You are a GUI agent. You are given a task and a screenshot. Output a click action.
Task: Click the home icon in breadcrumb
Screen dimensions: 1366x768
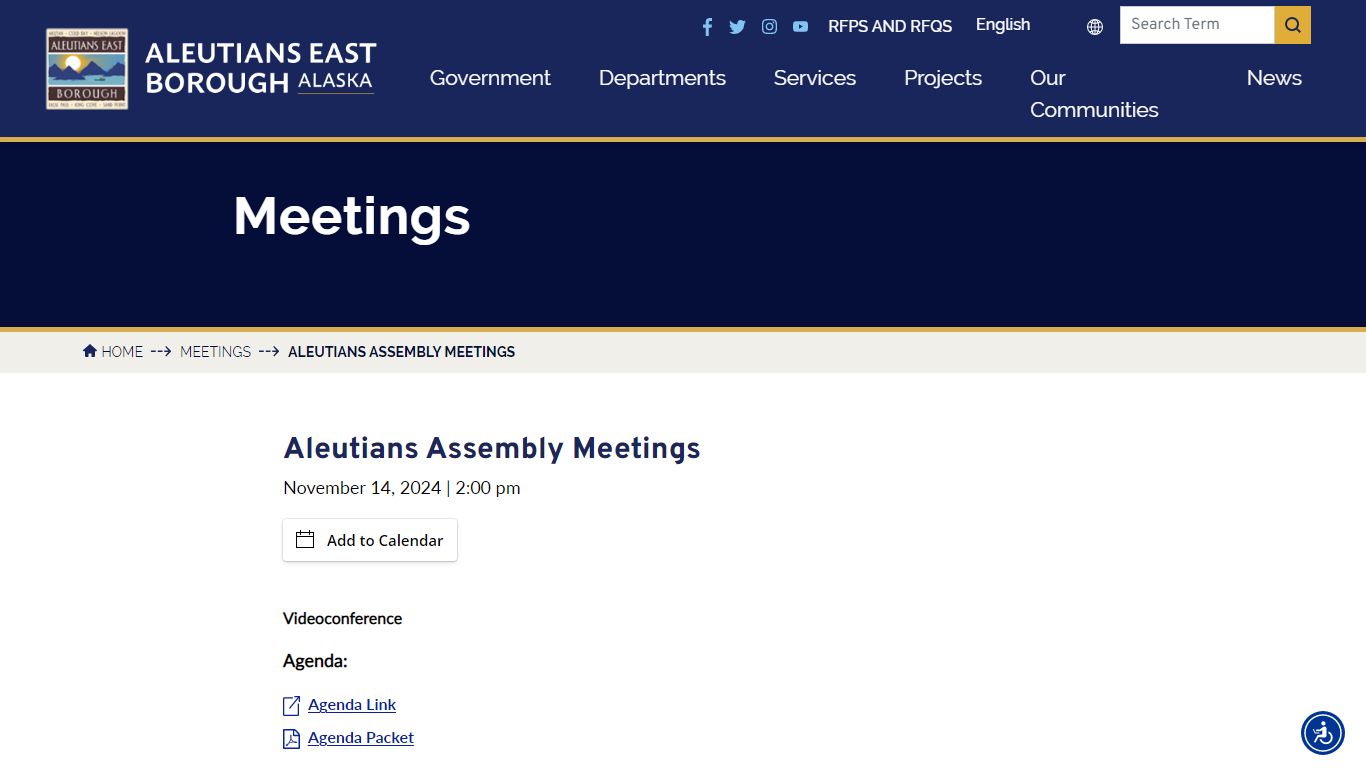click(x=90, y=351)
